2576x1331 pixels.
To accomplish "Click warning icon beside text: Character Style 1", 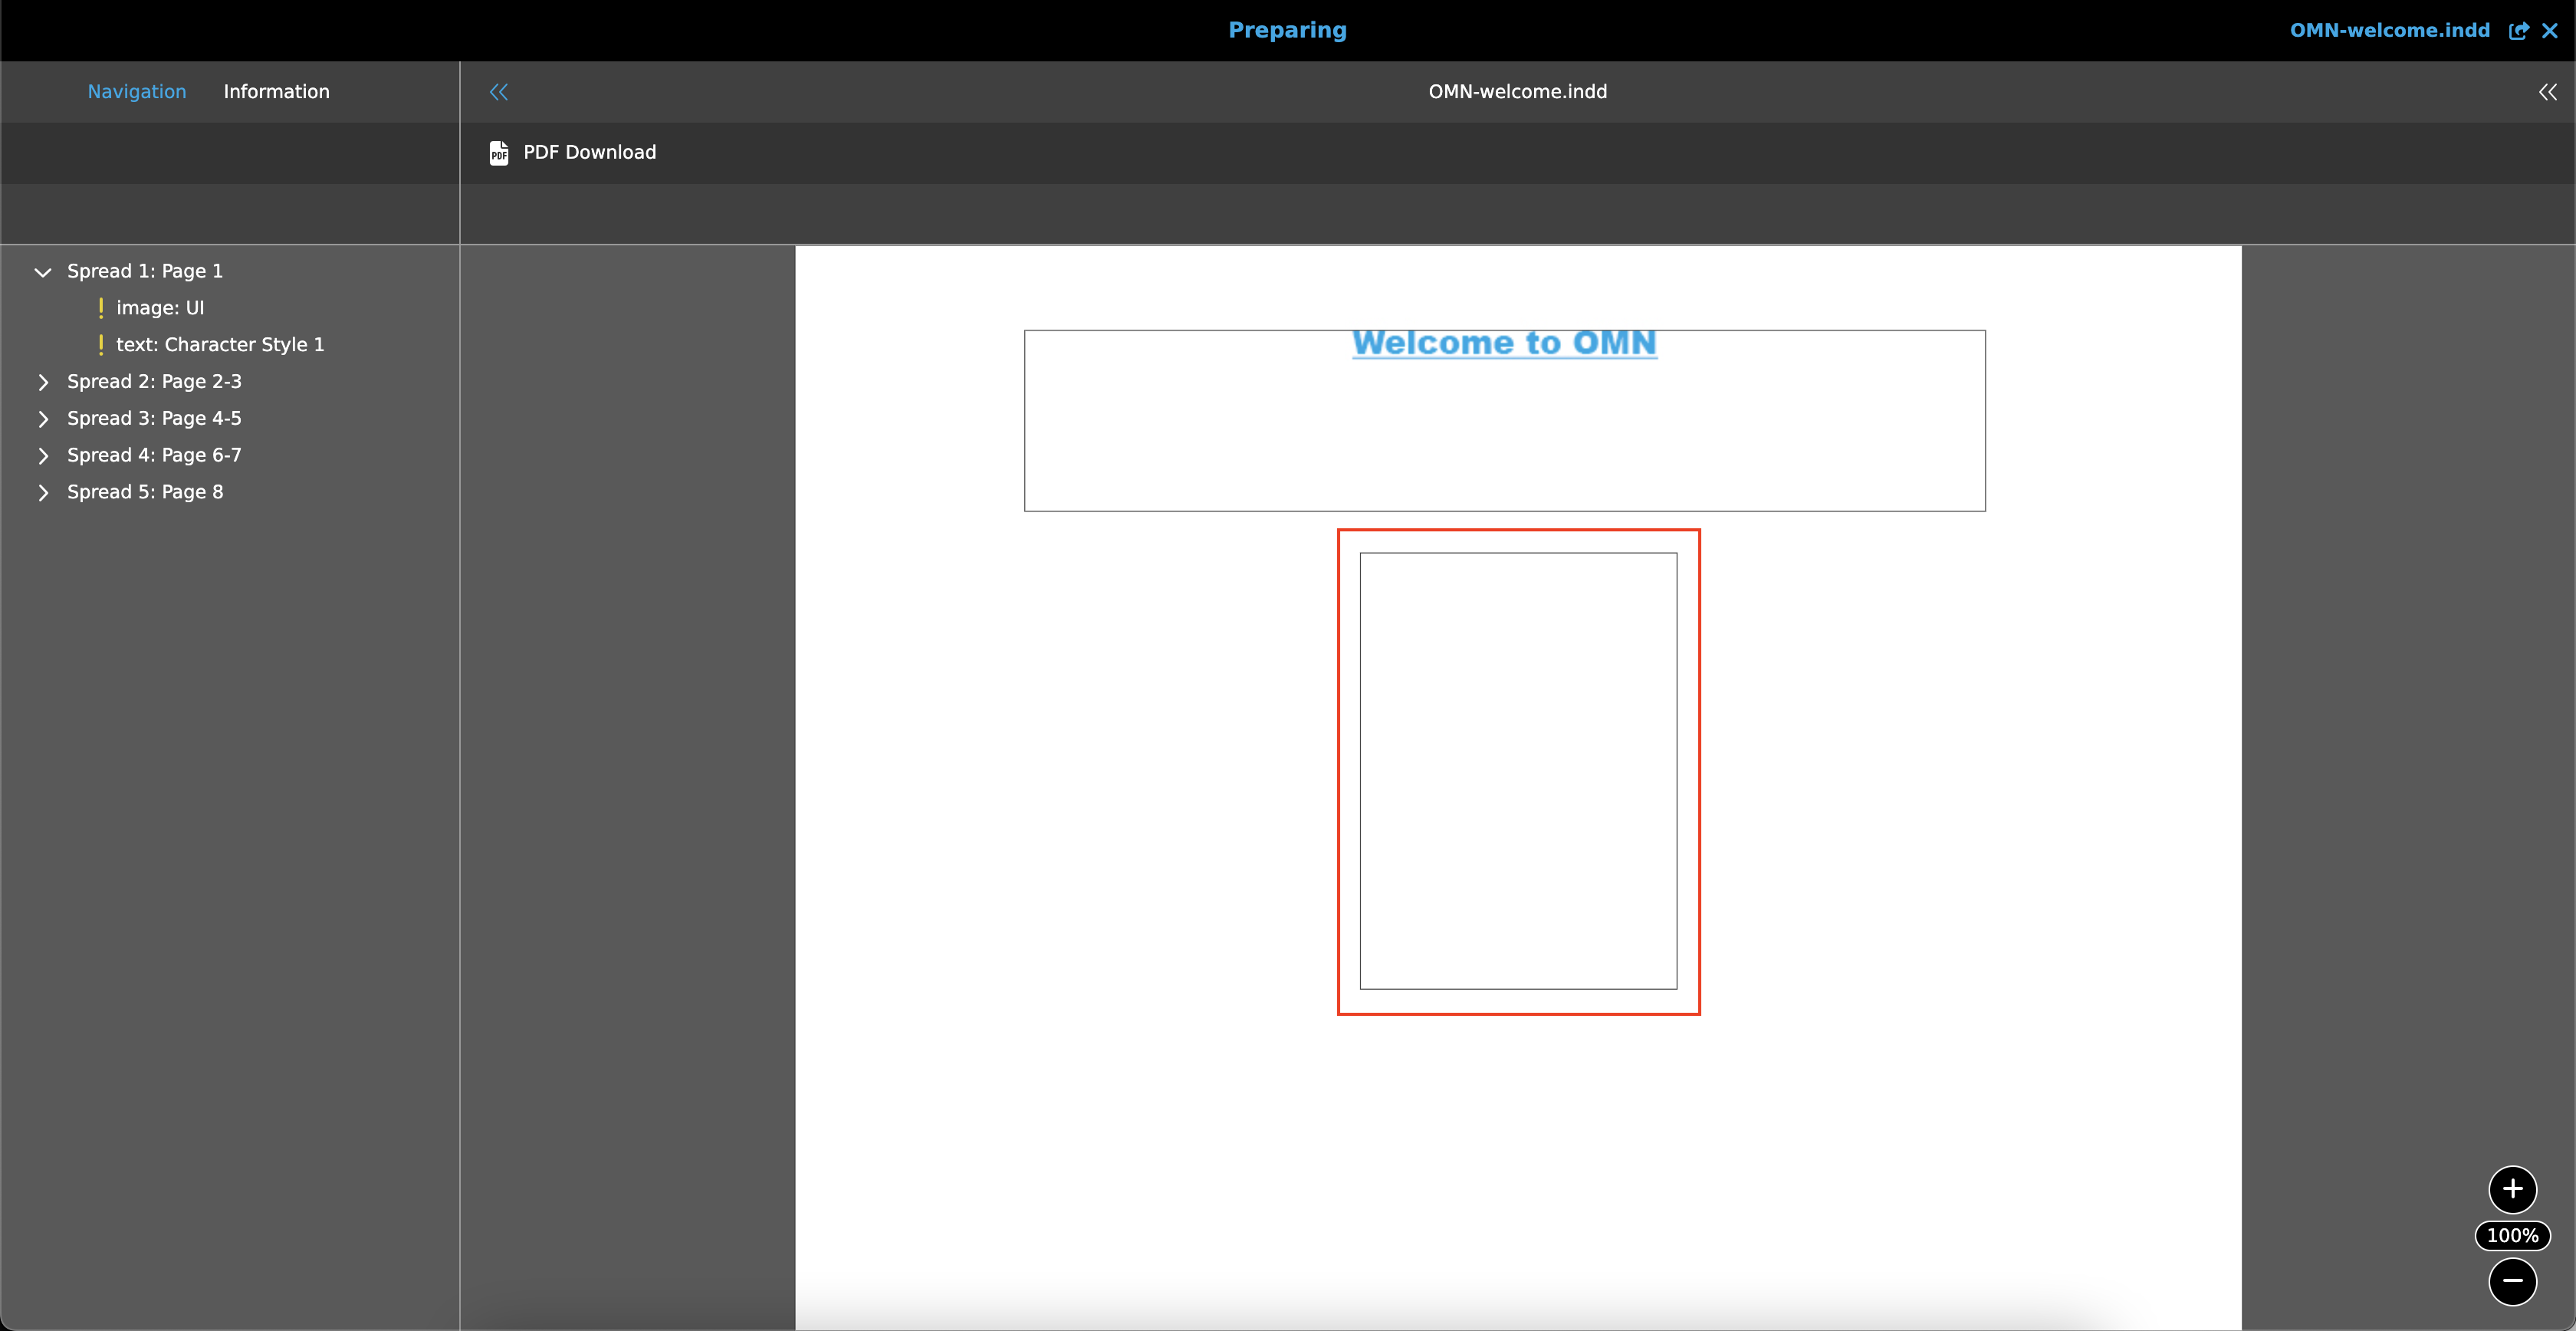I will coord(101,344).
